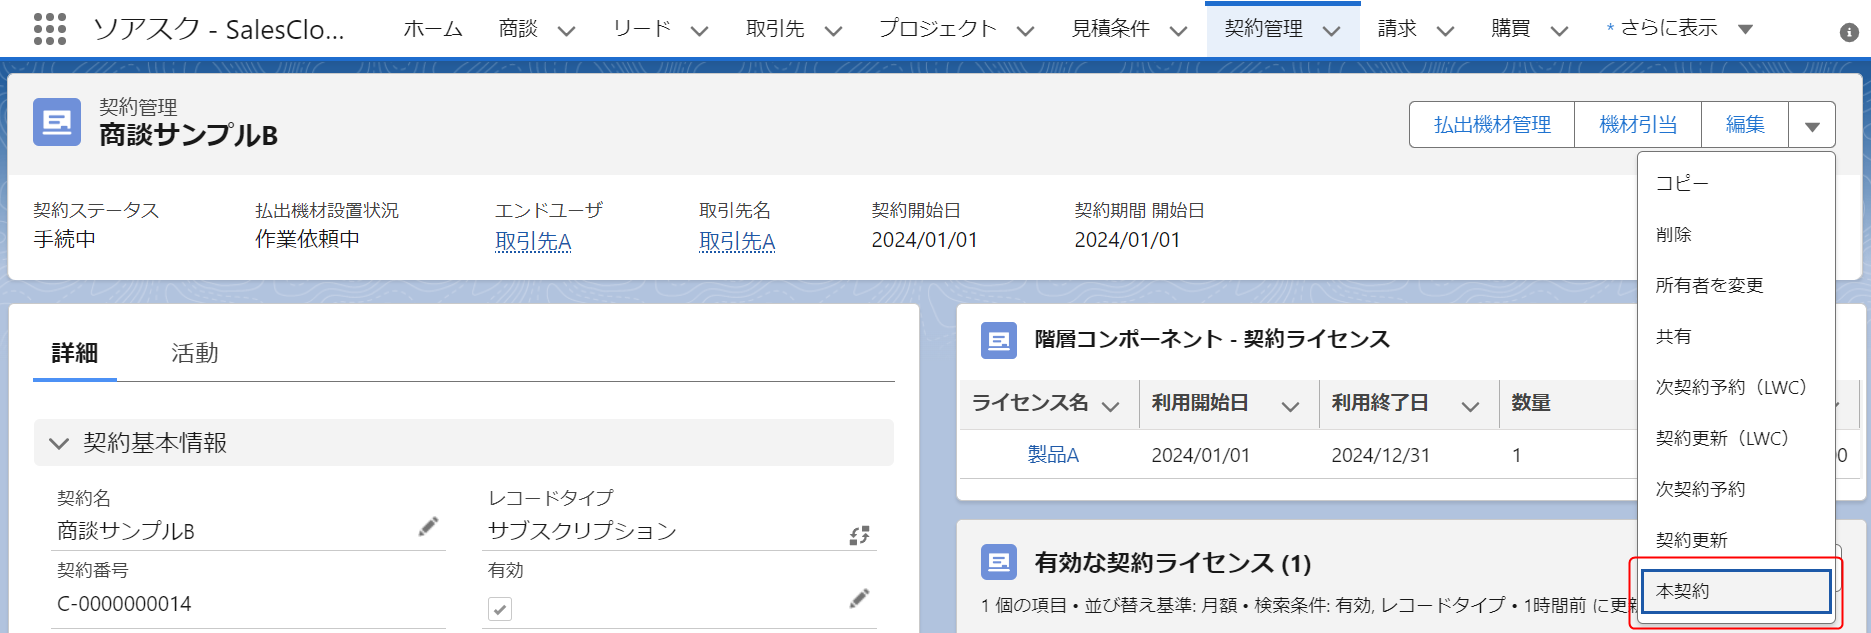1871x633 pixels.
Task: Click the change record type icon
Action: click(859, 535)
